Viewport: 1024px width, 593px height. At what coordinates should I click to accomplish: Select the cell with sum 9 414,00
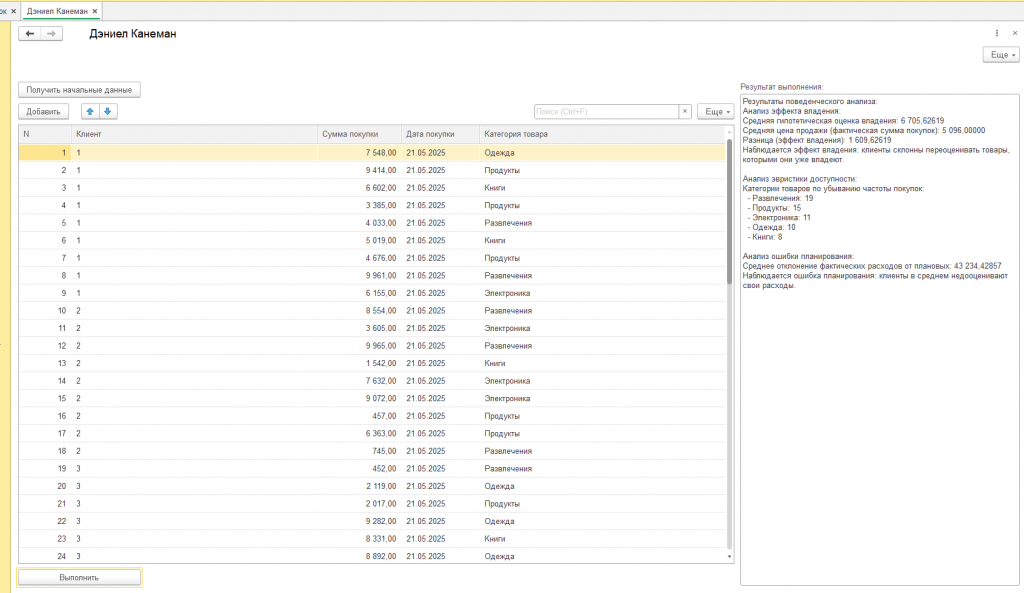point(359,170)
